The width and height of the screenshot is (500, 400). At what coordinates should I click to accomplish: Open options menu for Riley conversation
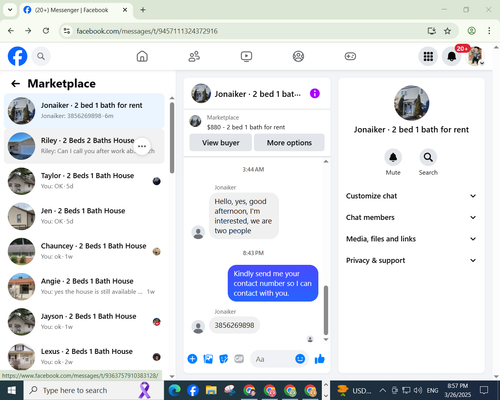click(x=142, y=146)
